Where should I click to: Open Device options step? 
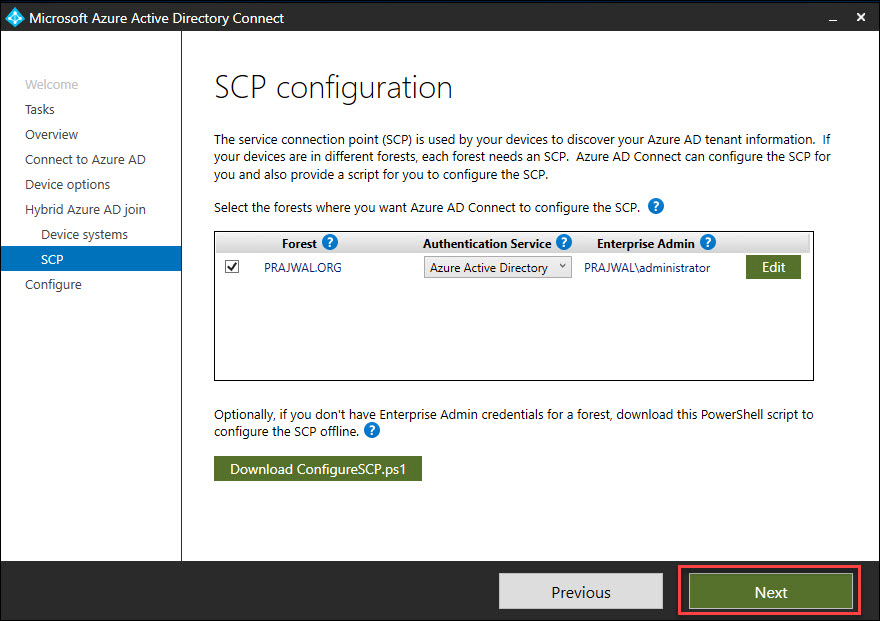click(x=67, y=185)
